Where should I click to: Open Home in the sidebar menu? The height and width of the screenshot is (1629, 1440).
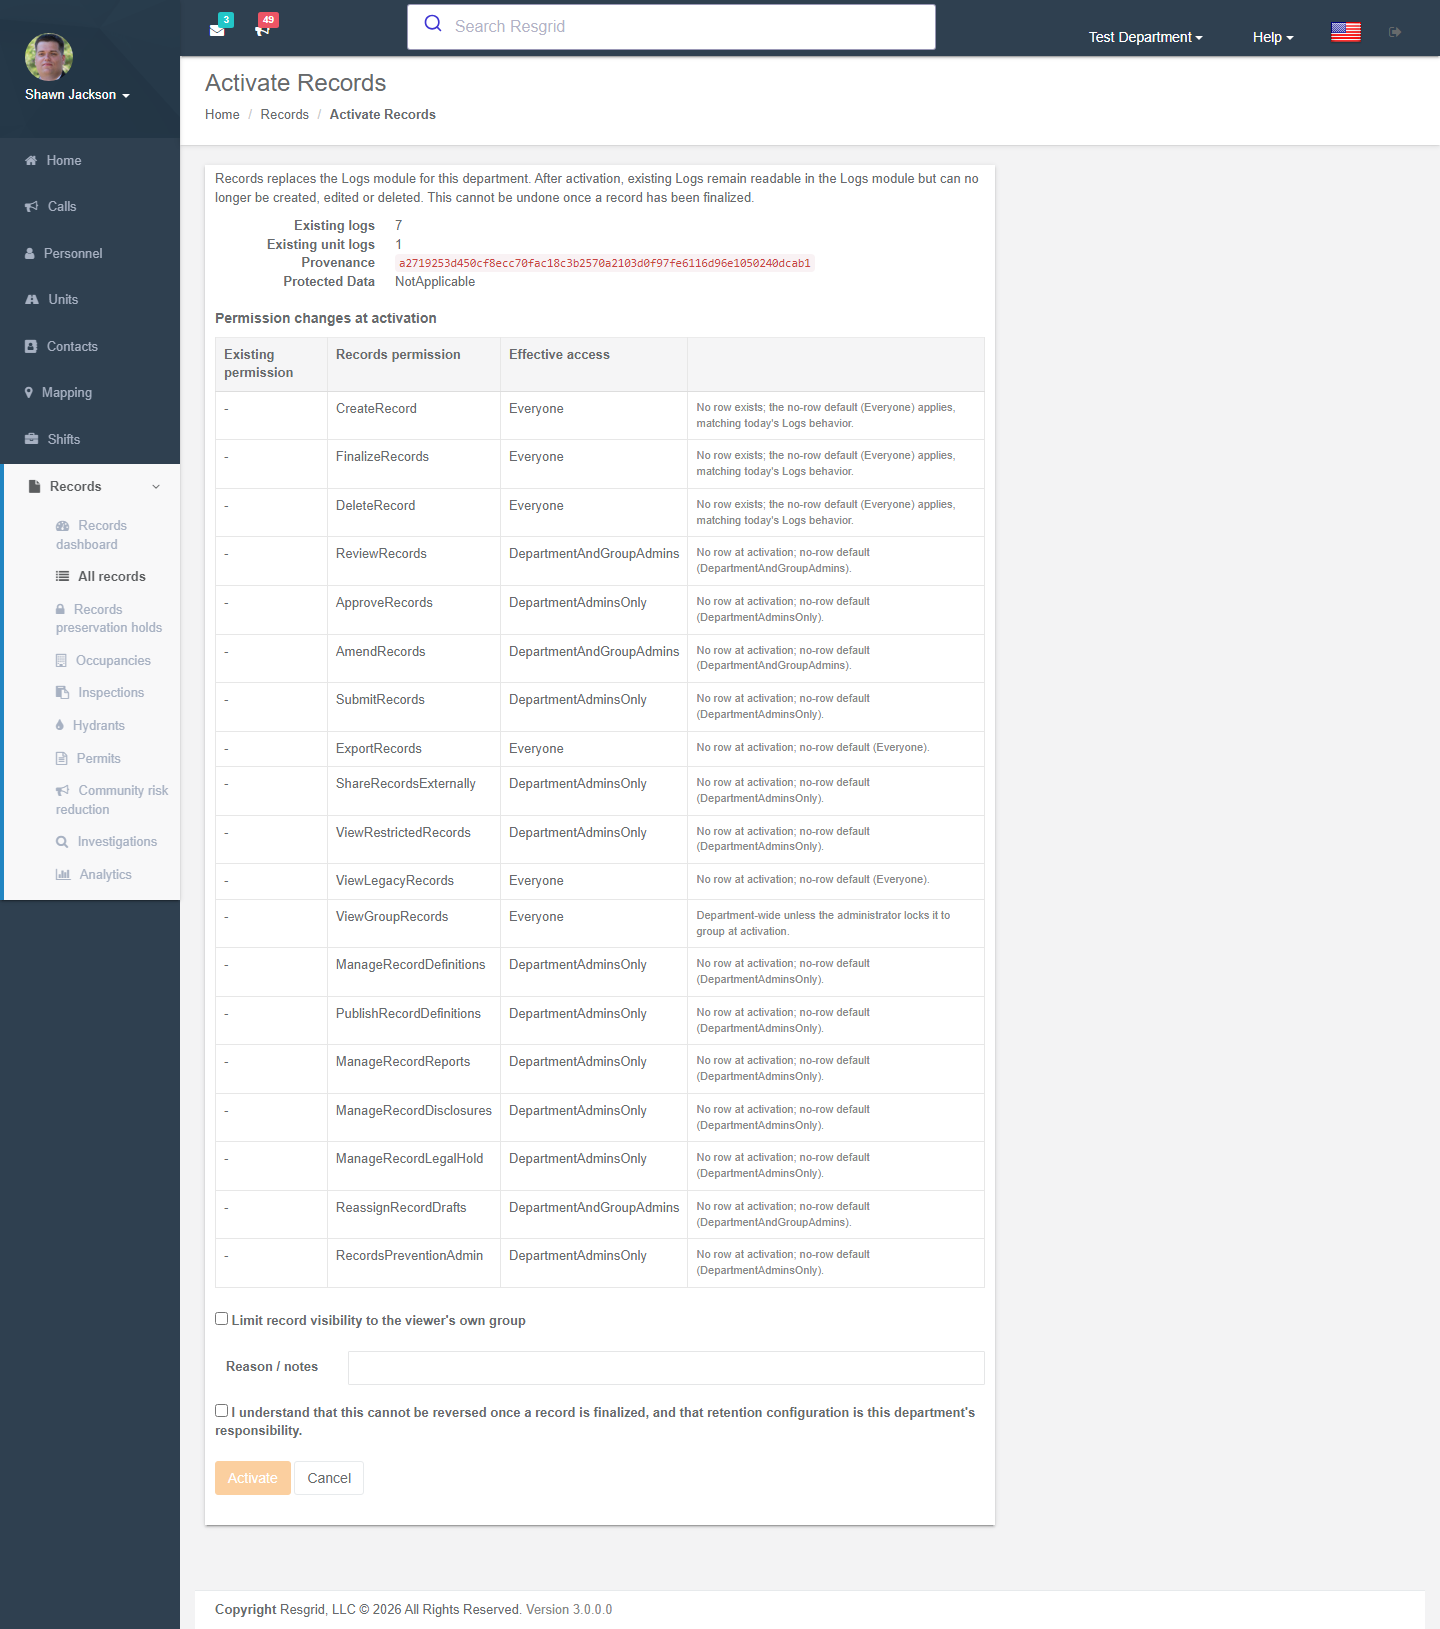(x=90, y=161)
